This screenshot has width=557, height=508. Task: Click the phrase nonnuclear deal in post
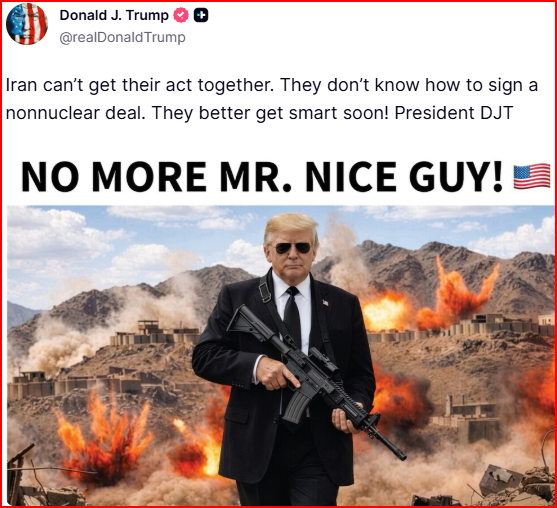(75, 113)
